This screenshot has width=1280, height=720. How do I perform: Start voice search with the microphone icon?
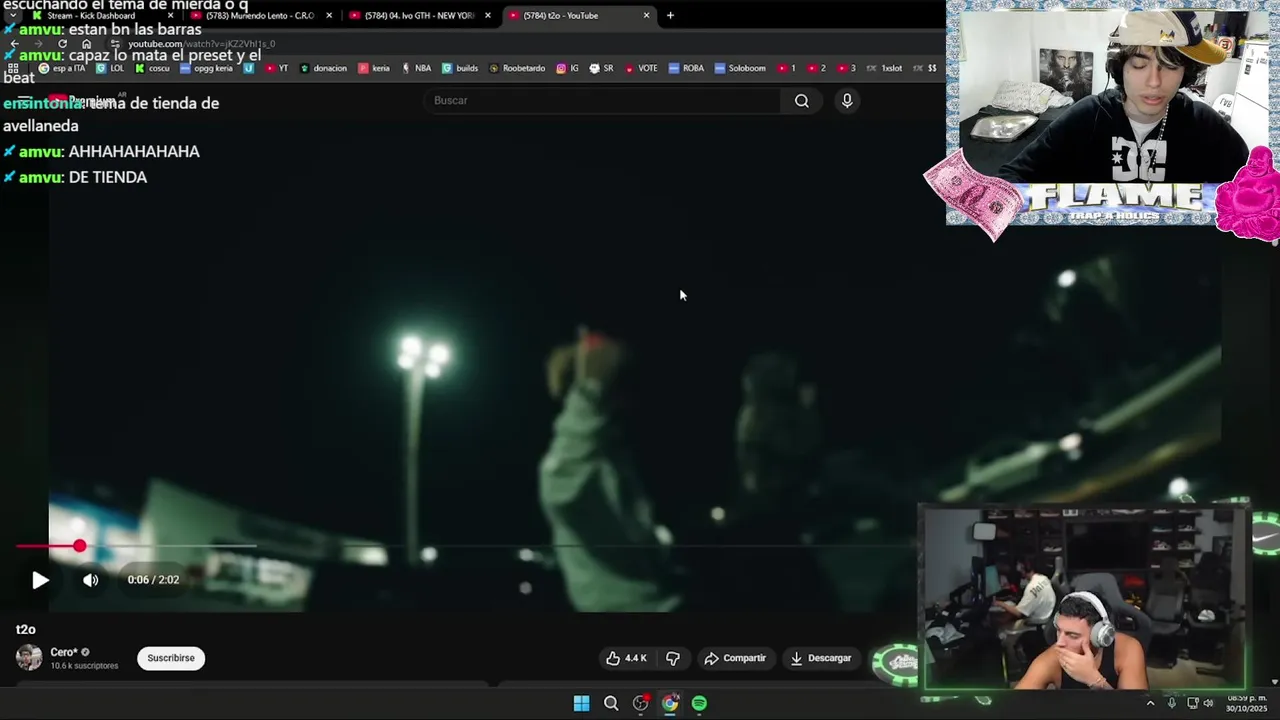[847, 100]
